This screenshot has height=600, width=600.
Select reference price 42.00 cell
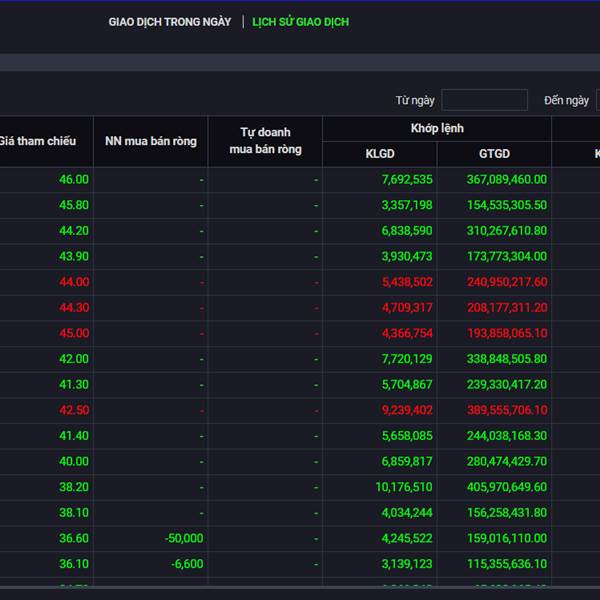click(x=74, y=359)
